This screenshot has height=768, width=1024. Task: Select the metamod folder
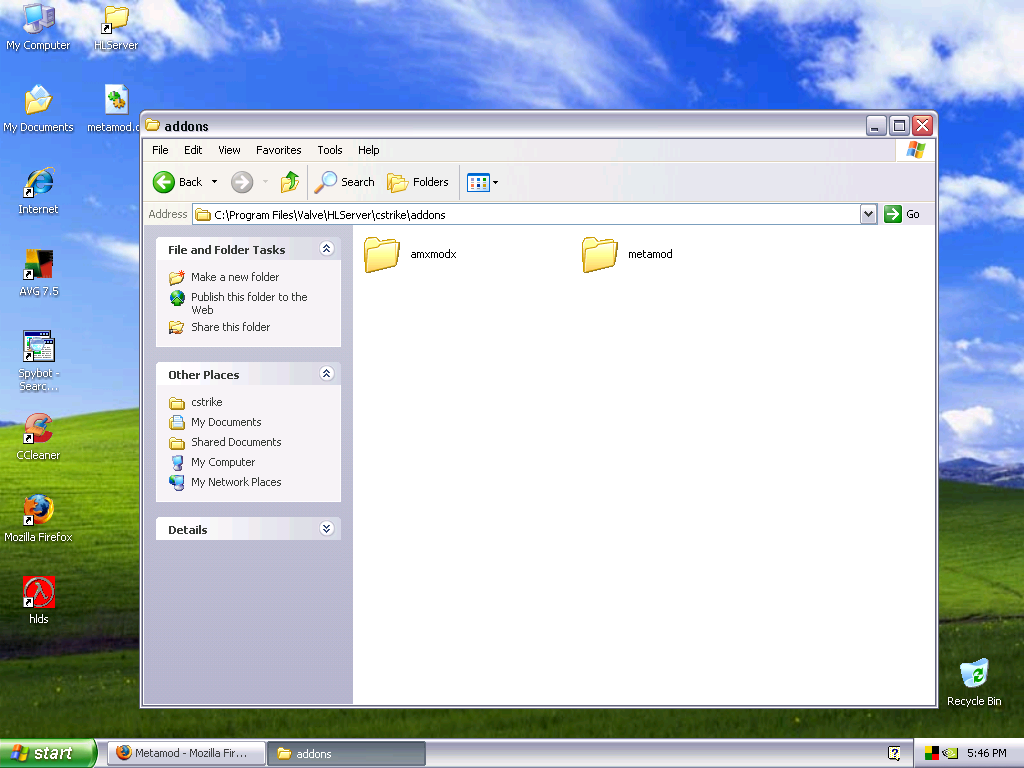(x=628, y=254)
